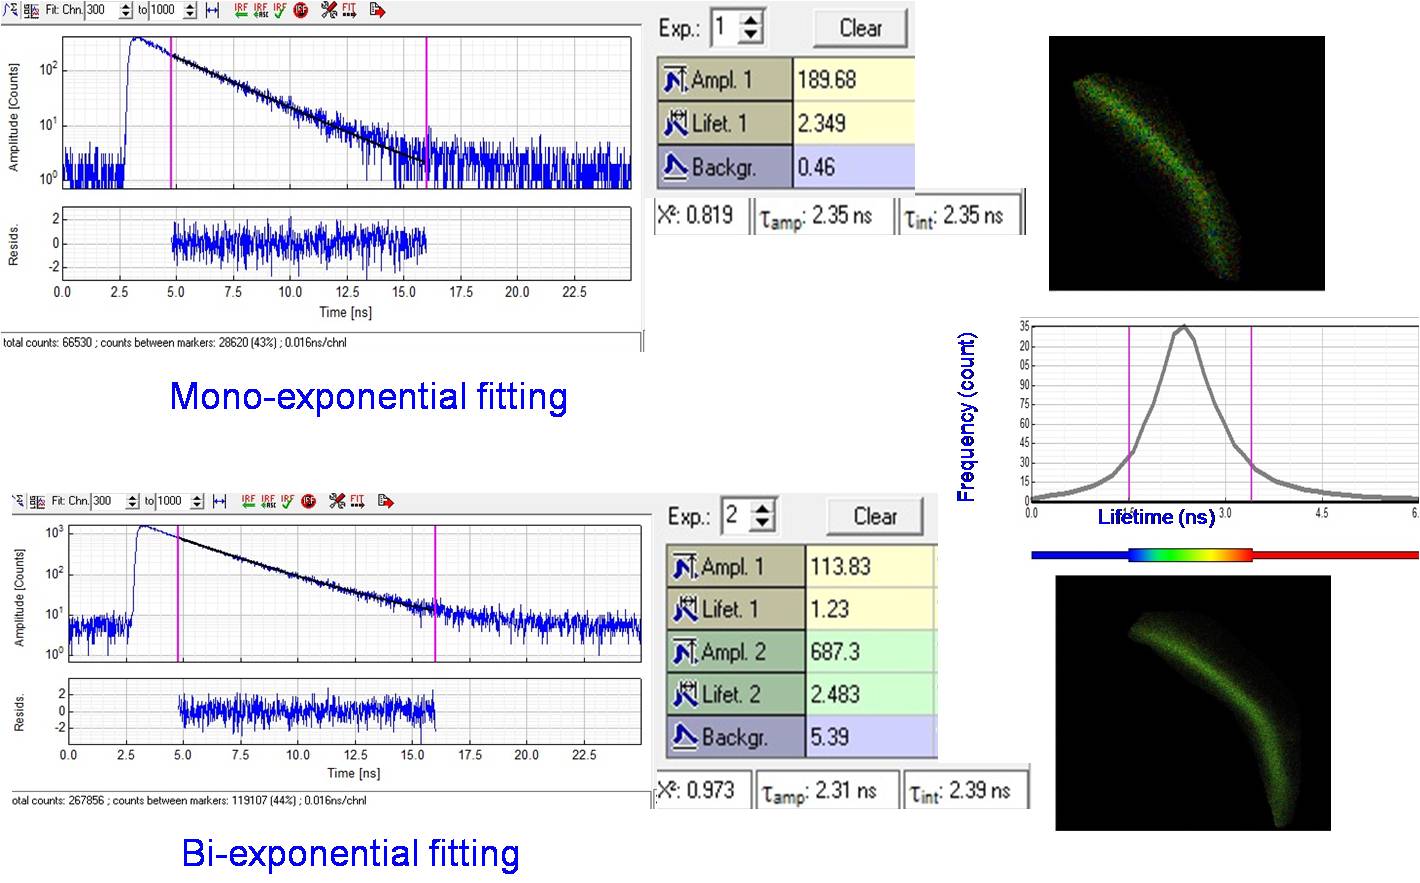1420x883 pixels.
Task: Select the Lifet. 1 value 1.23
Action: point(871,609)
